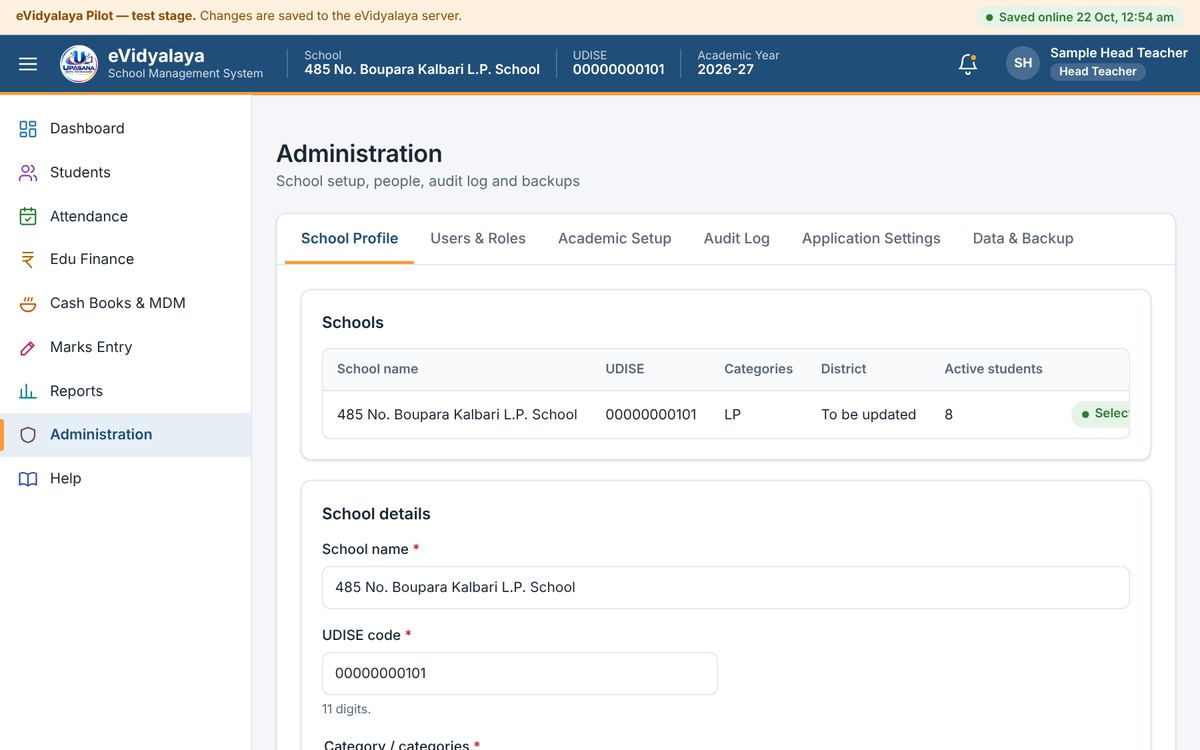This screenshot has width=1200, height=750.
Task: Click the Active students column header
Action: (x=993, y=369)
